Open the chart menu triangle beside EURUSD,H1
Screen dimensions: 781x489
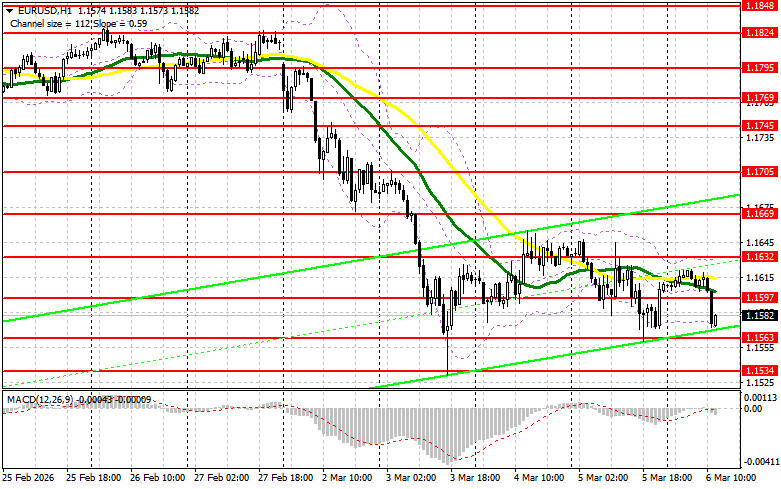click(x=10, y=10)
